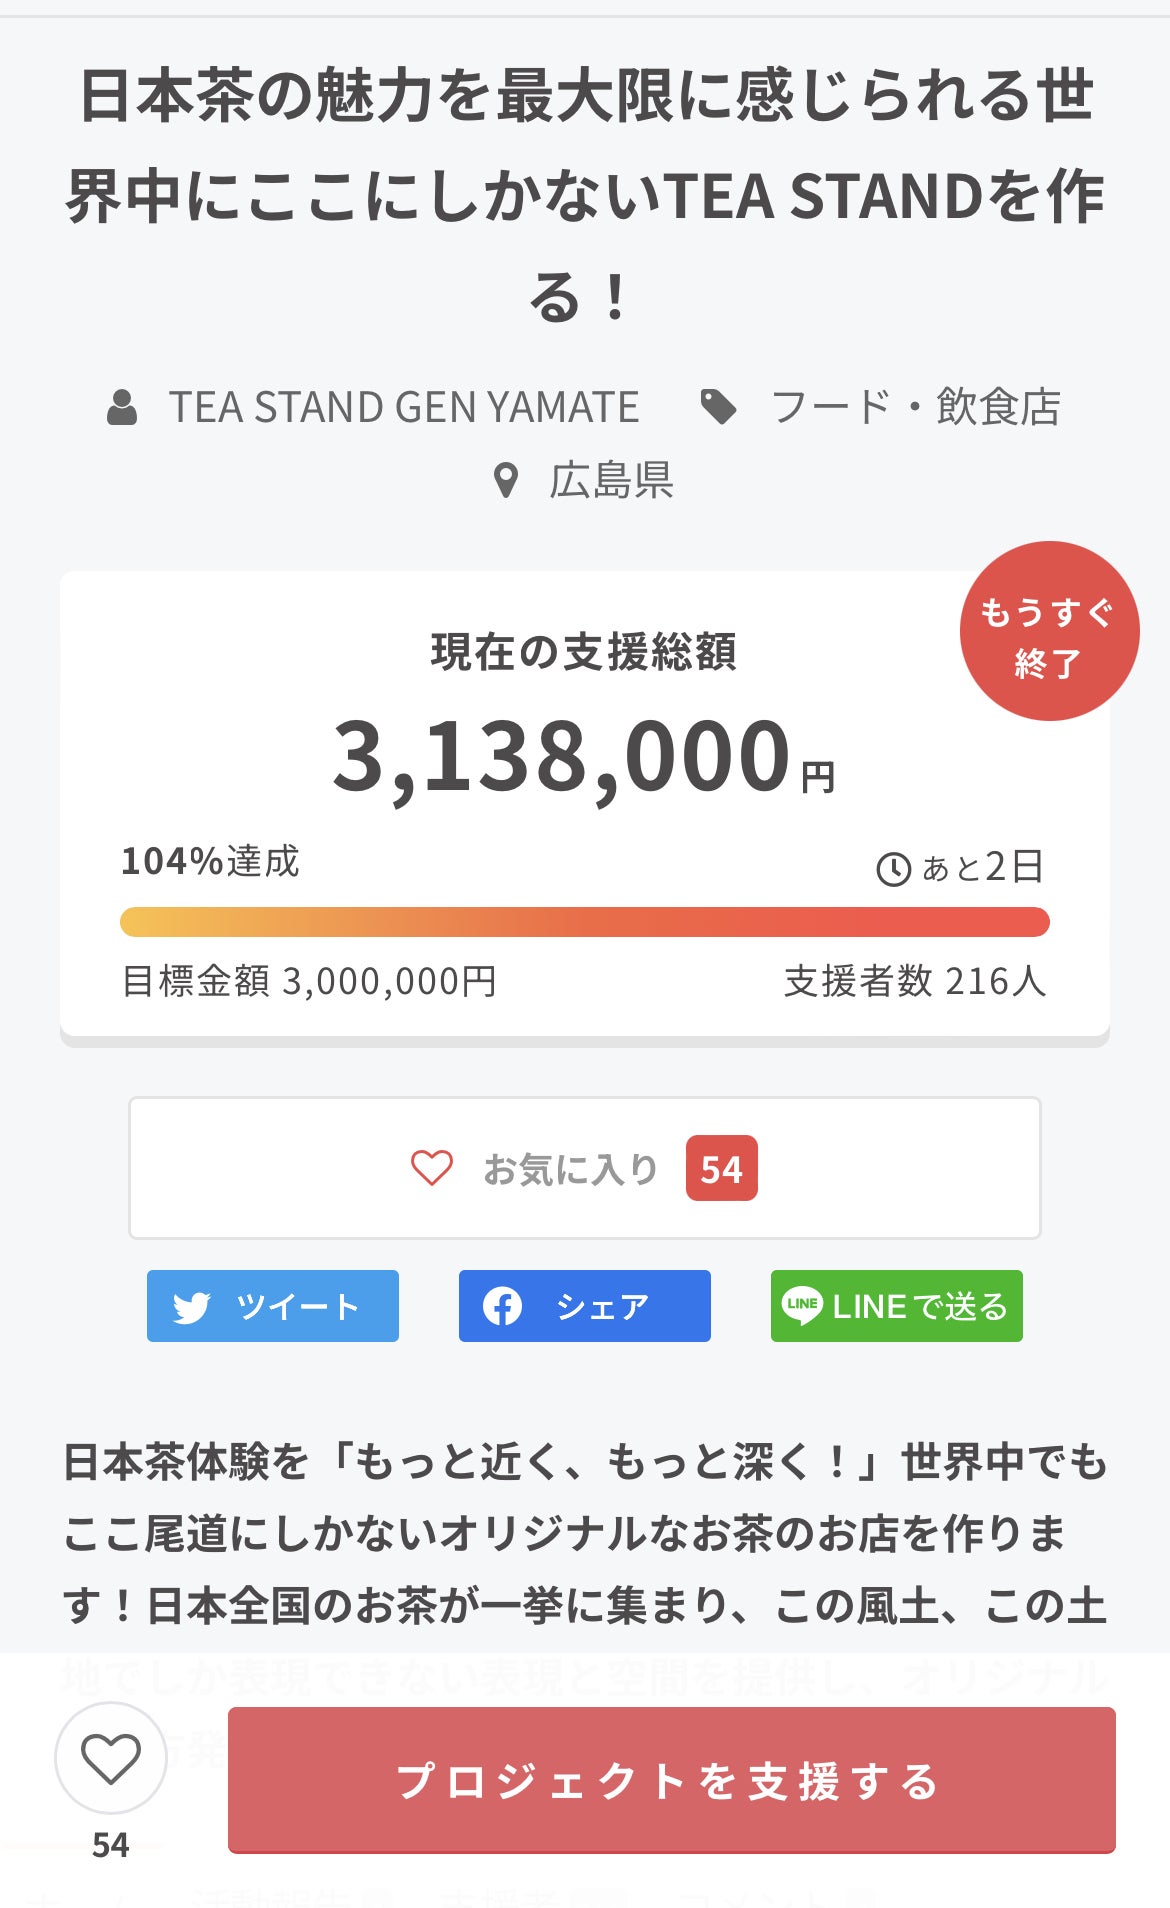Click the LINE logo icon
The image size is (1170, 1908).
802,1305
